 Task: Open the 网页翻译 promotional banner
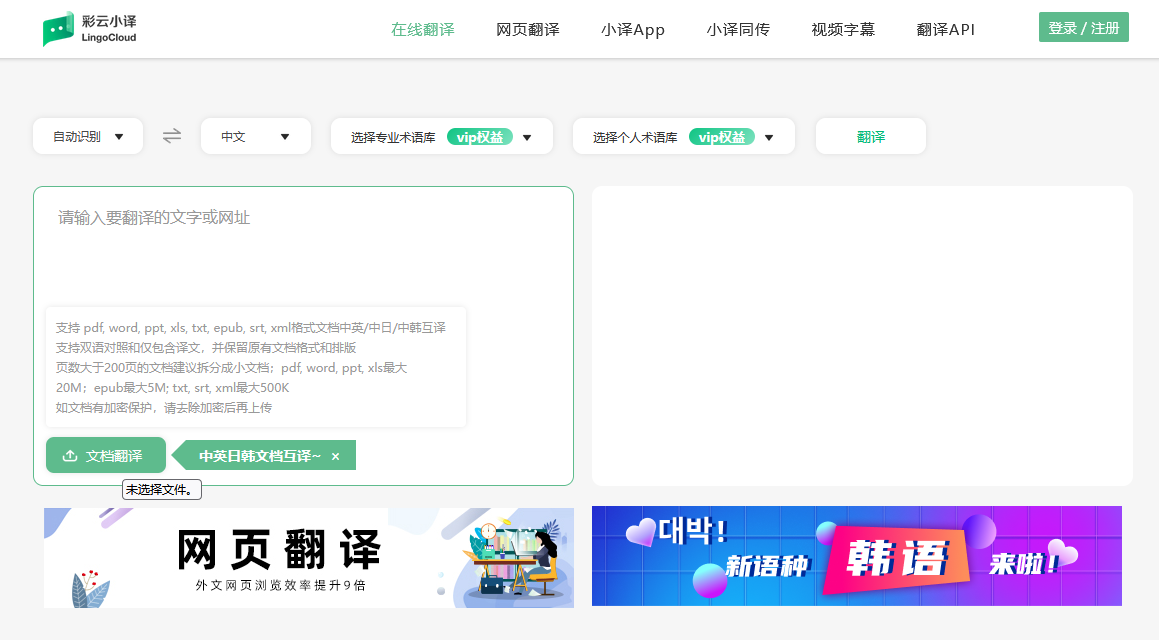pyautogui.click(x=309, y=557)
